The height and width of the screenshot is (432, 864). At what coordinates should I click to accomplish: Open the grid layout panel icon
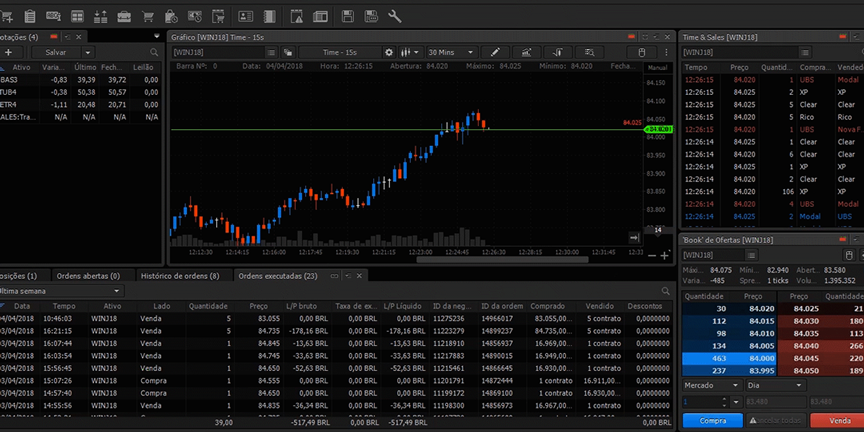(77, 17)
